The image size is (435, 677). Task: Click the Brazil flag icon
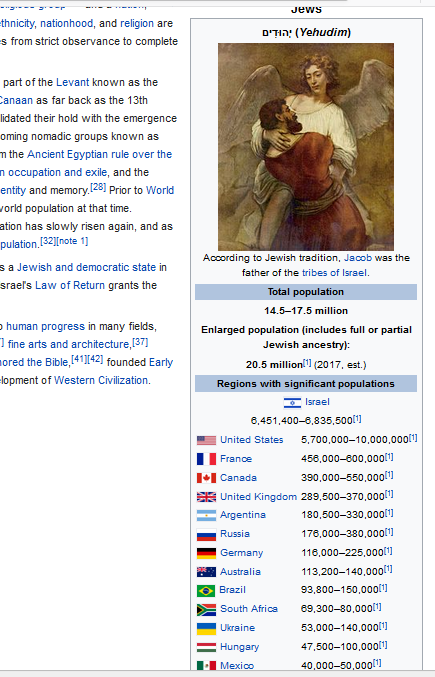pyautogui.click(x=206, y=591)
